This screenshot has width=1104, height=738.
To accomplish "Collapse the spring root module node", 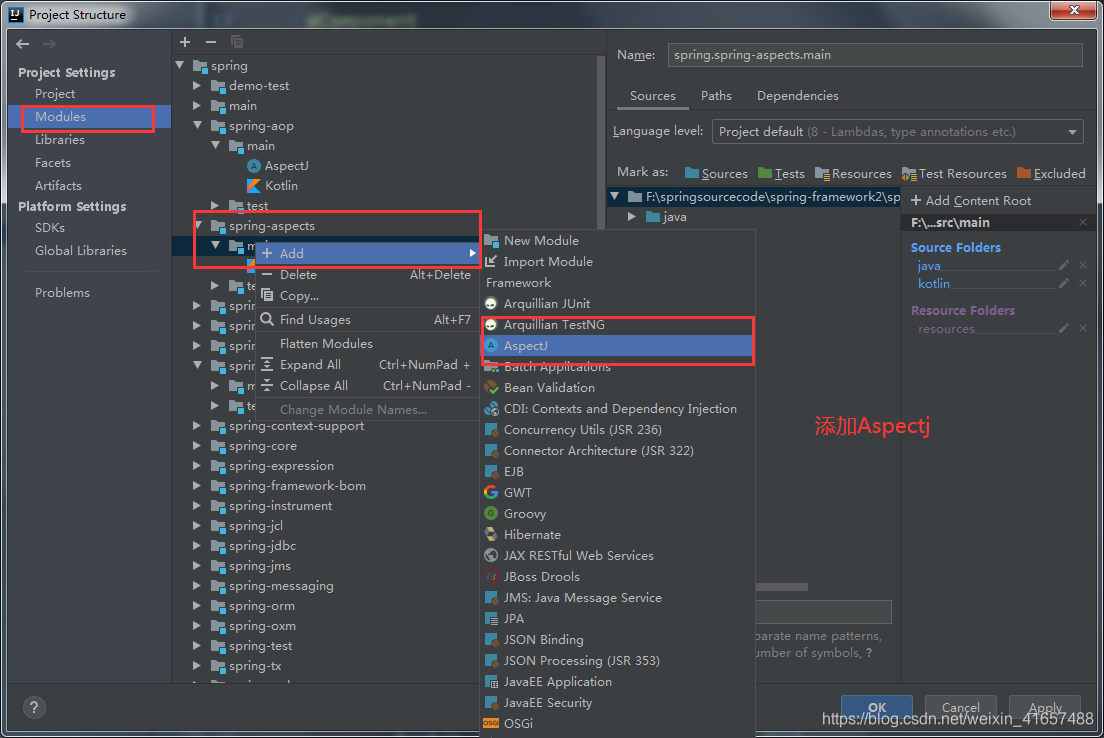I will pos(180,65).
